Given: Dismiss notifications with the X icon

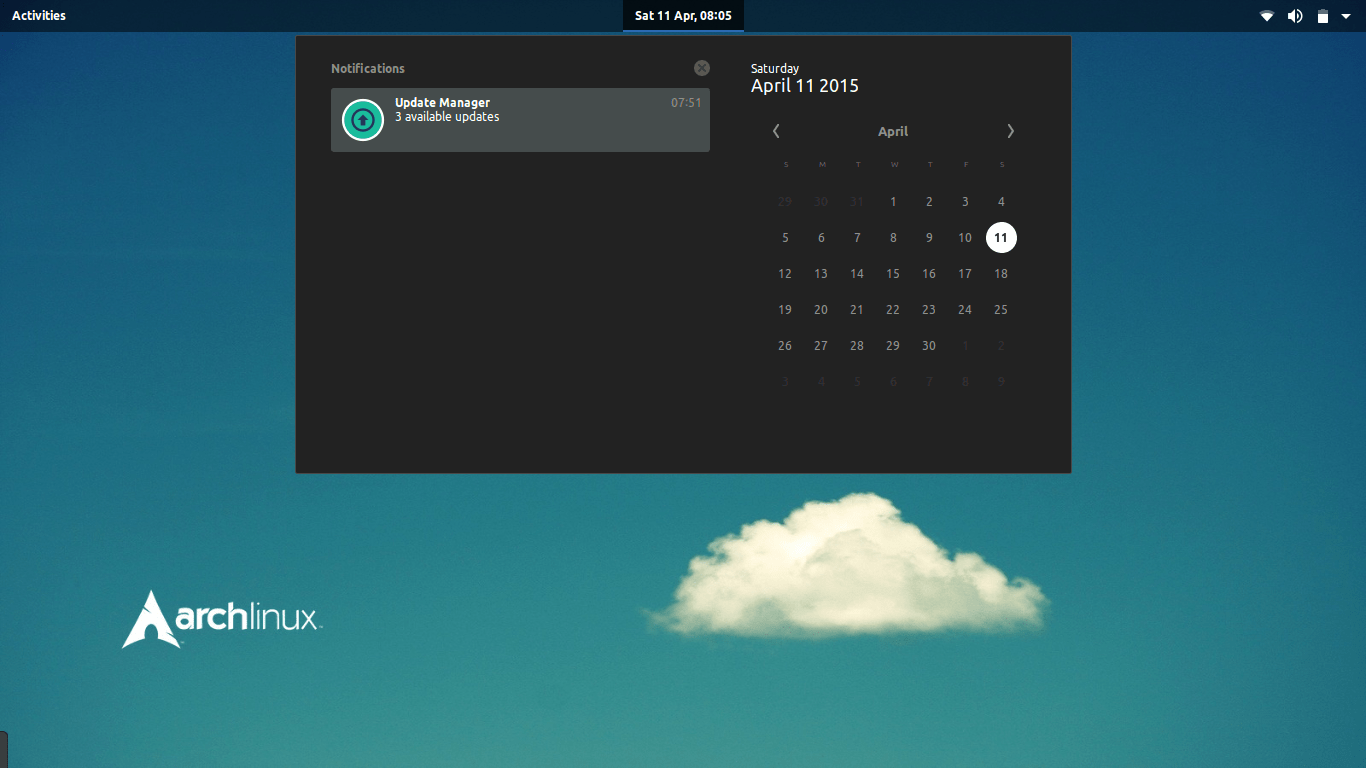Looking at the screenshot, I should tap(701, 68).
